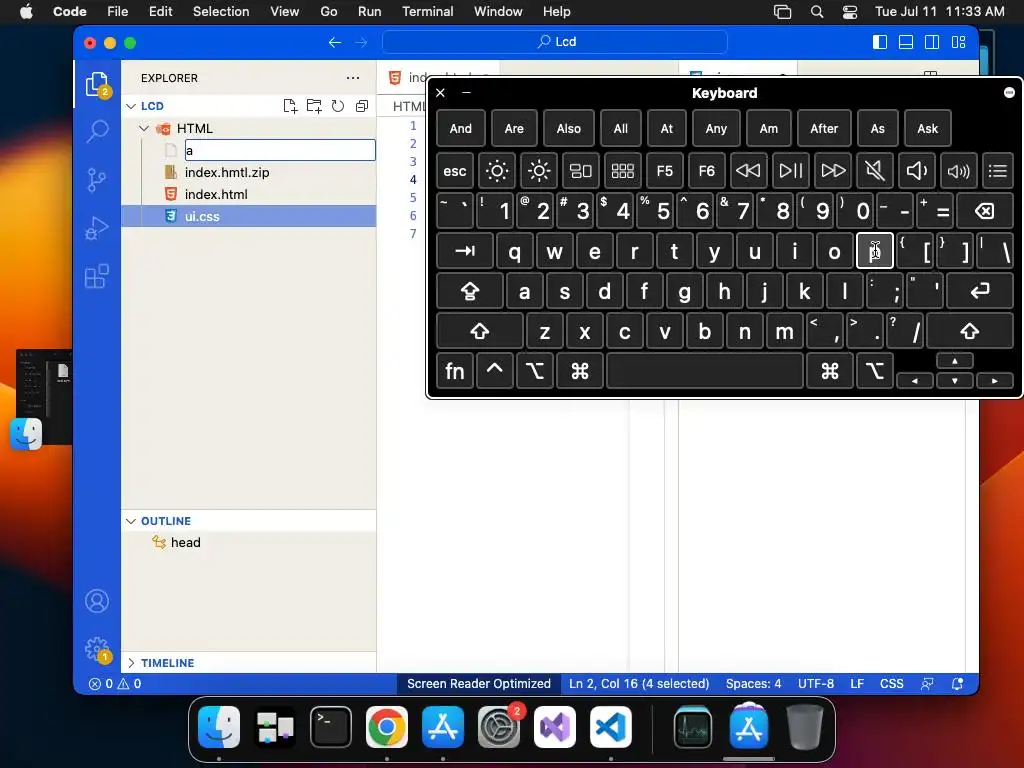Click the New File icon in LCD header

[290, 106]
